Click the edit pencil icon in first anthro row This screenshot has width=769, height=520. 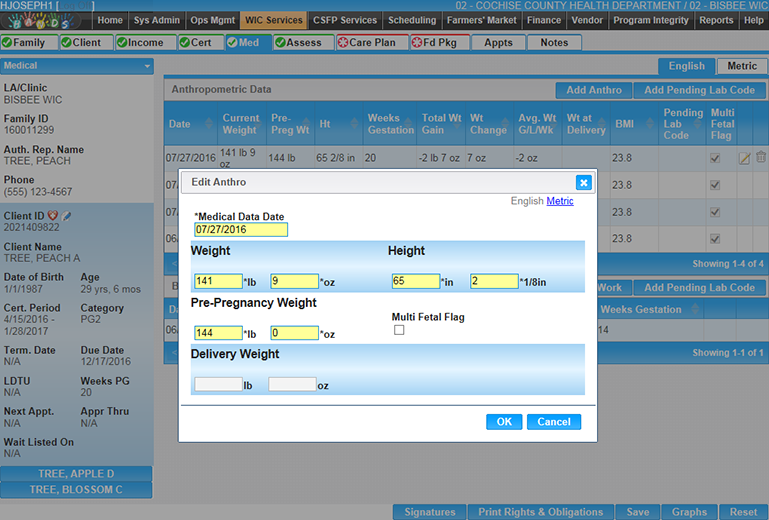click(744, 158)
